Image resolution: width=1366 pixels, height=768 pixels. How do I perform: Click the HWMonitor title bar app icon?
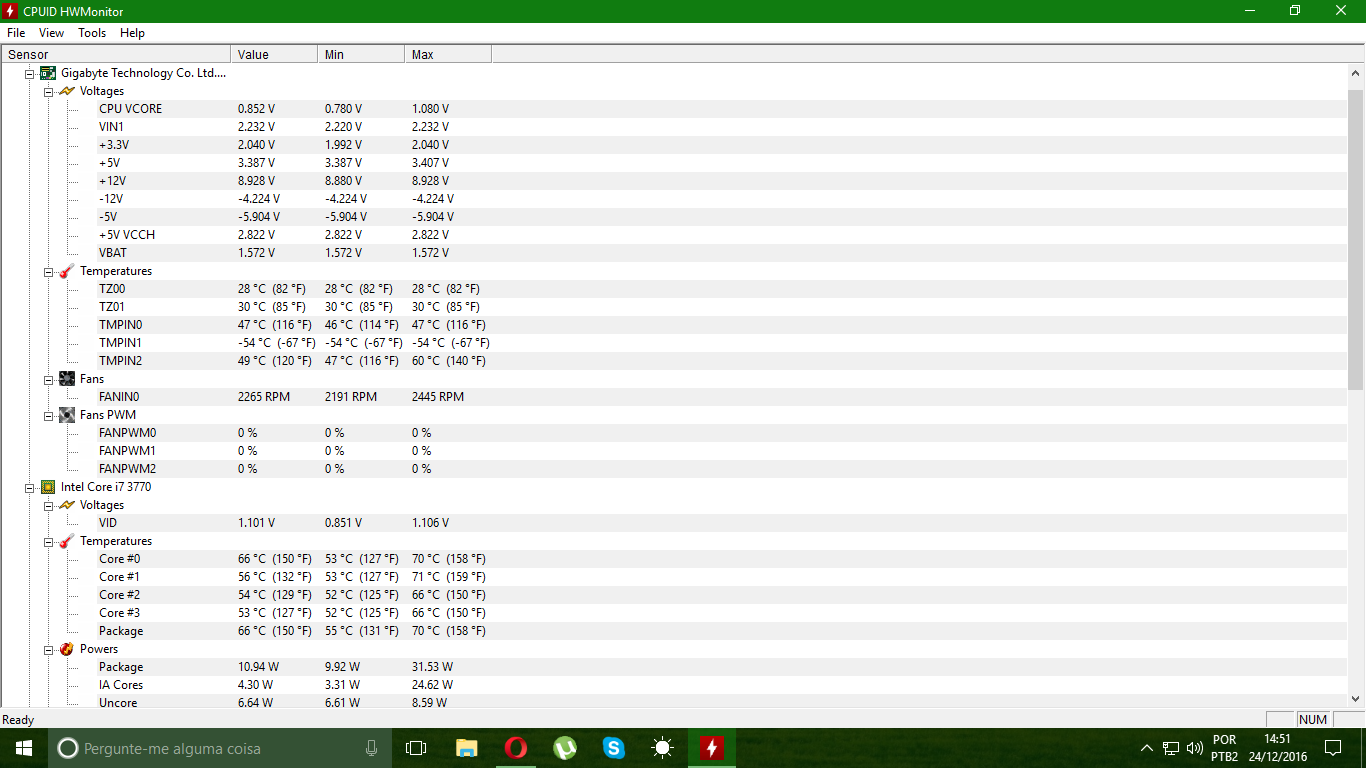coord(11,10)
